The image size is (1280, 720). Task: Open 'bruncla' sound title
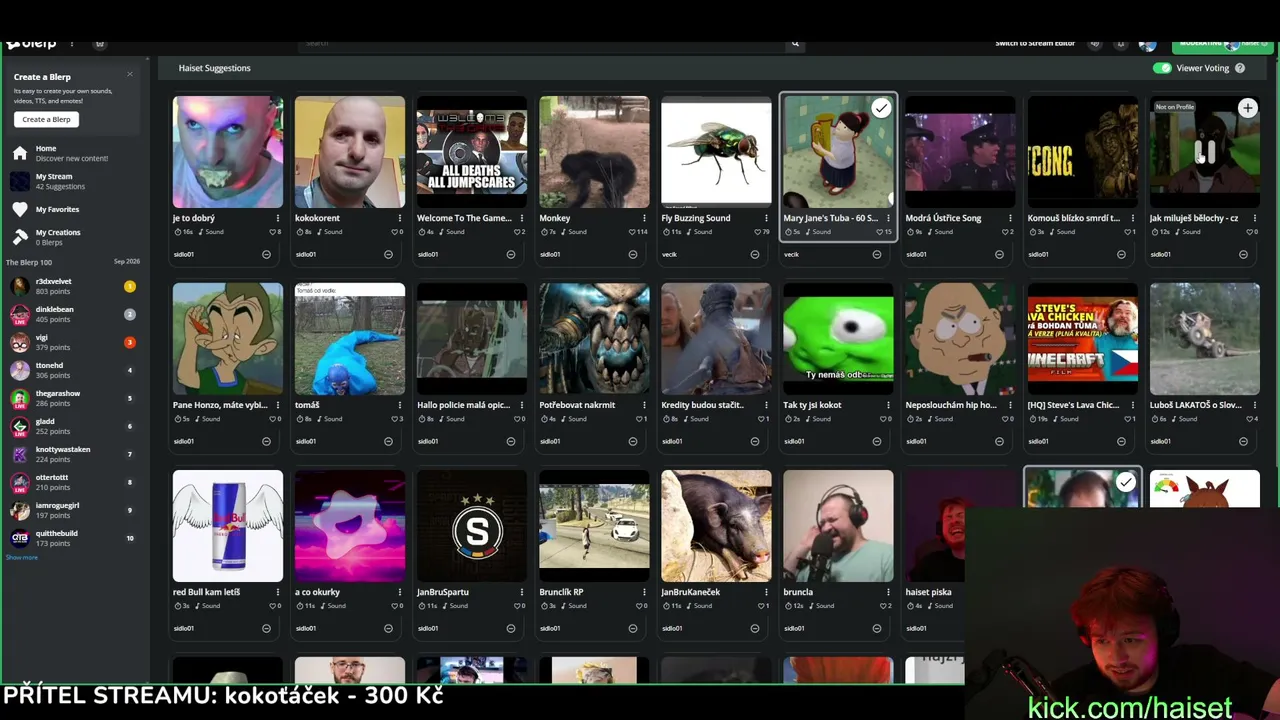(x=798, y=592)
